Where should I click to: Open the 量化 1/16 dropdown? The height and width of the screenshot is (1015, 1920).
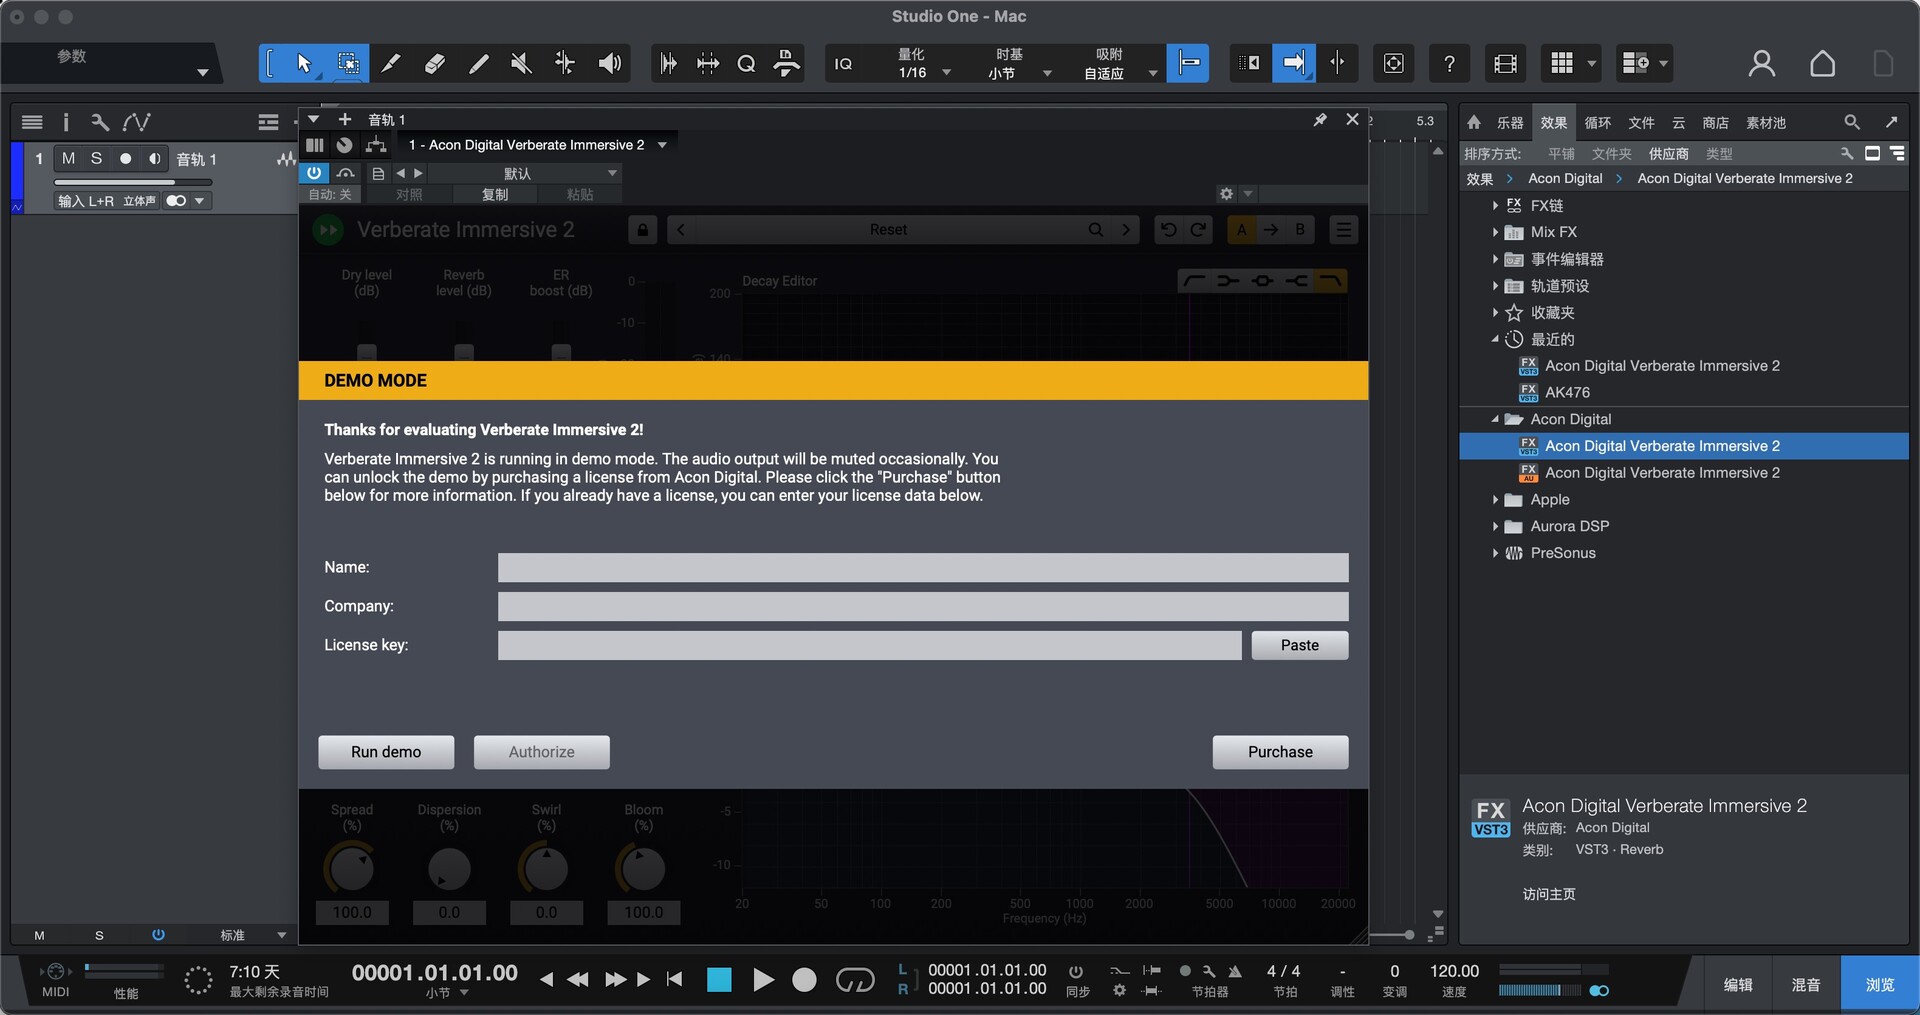924,64
